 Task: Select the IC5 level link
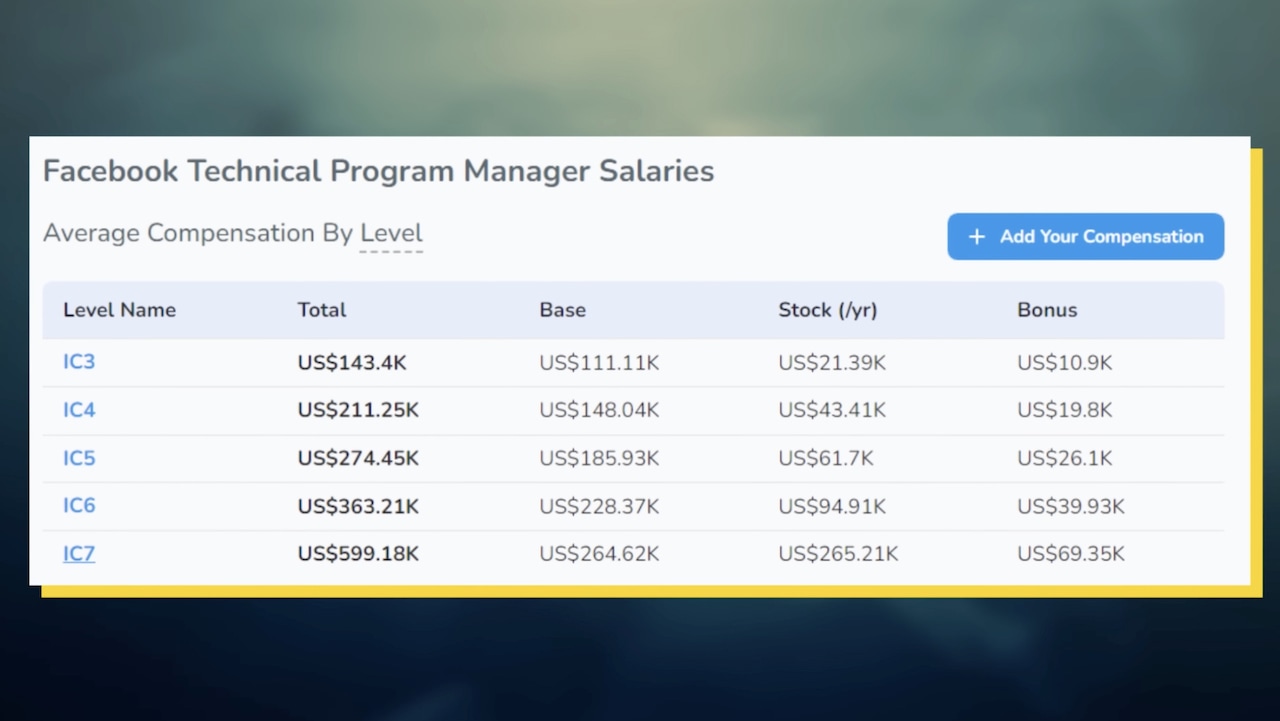pos(79,458)
